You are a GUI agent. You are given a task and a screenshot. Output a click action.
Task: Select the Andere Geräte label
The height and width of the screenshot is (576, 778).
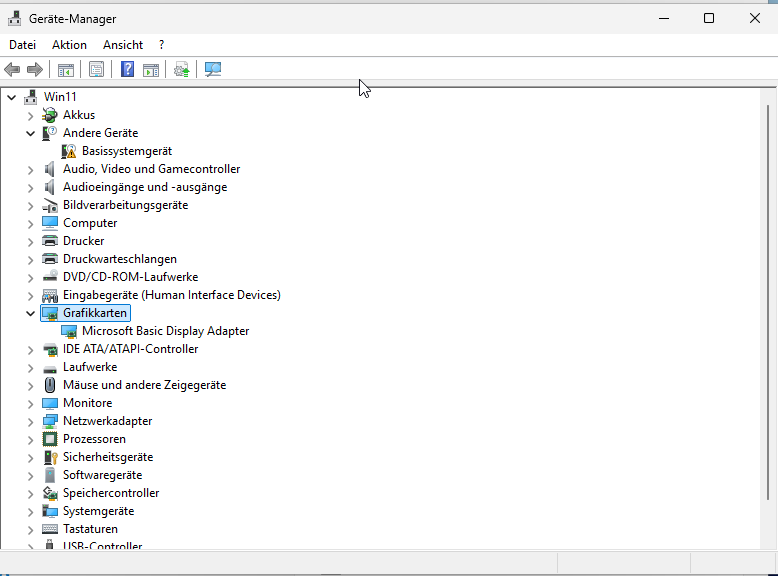coord(100,133)
